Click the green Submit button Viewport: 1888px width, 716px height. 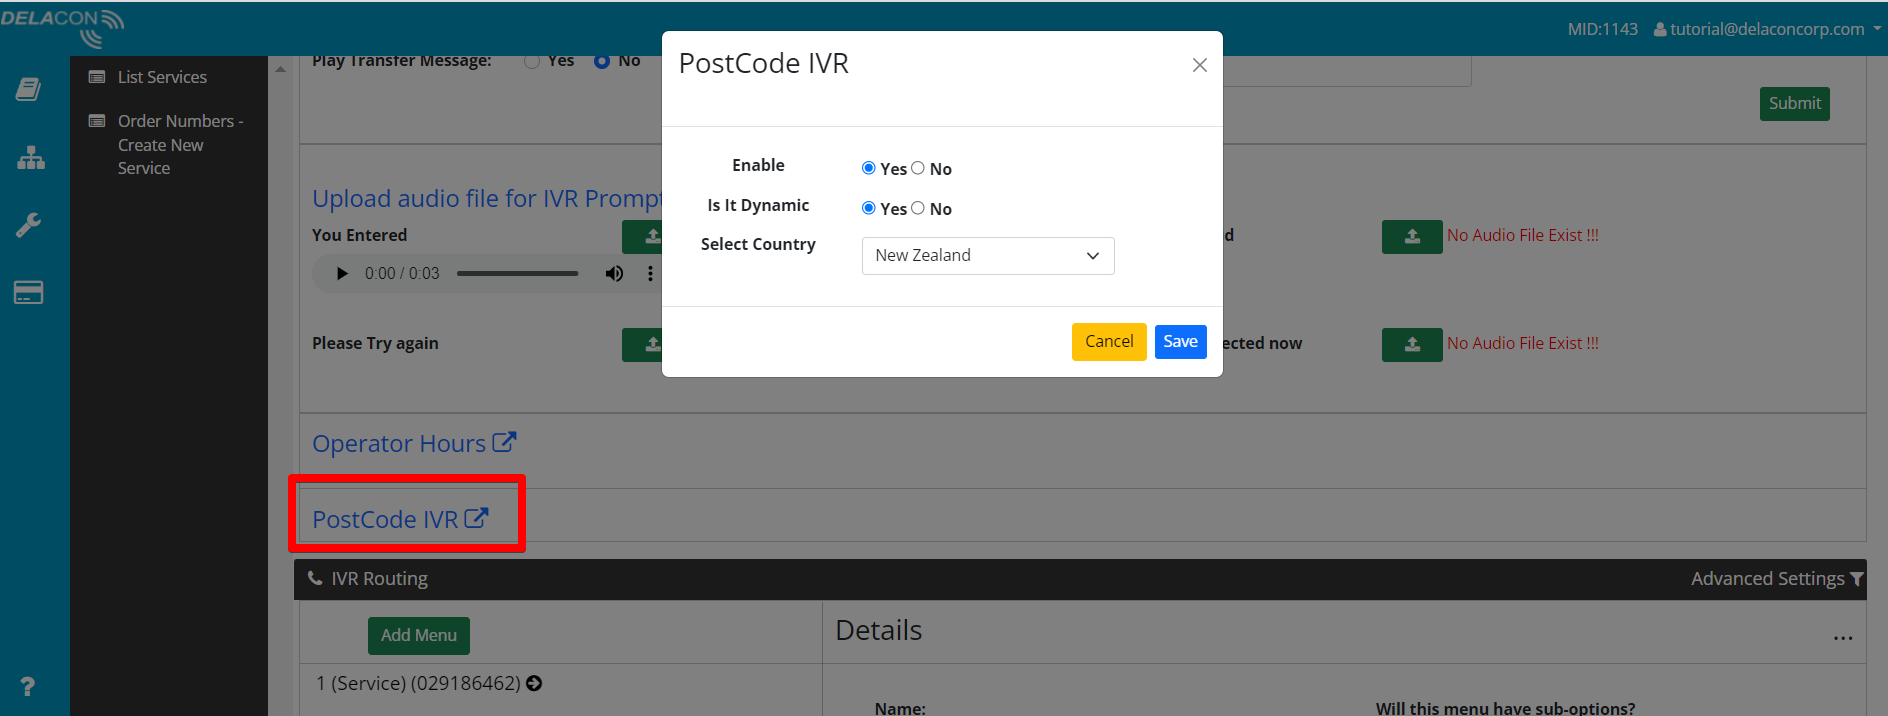point(1794,104)
